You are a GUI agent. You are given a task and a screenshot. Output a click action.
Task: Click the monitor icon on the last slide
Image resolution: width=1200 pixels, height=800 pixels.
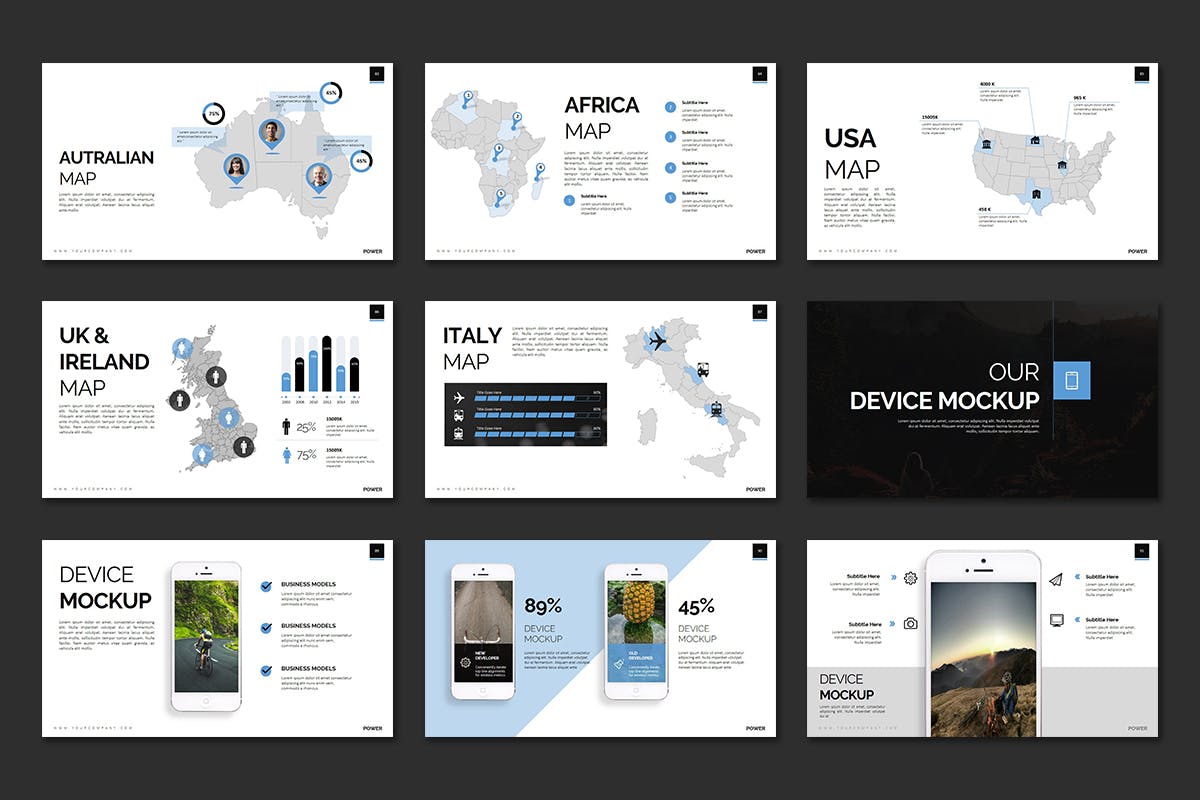[1056, 620]
